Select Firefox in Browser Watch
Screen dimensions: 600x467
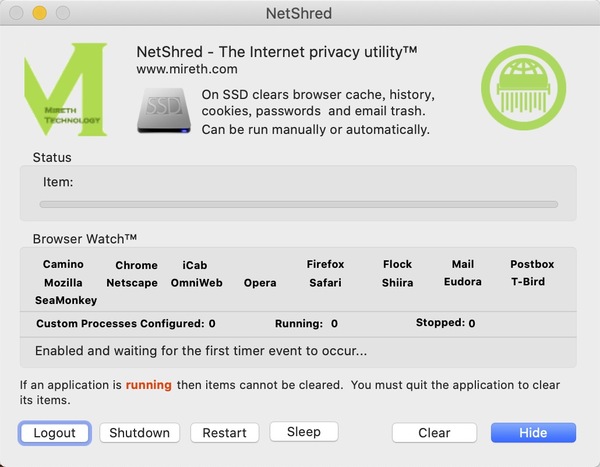click(x=325, y=264)
